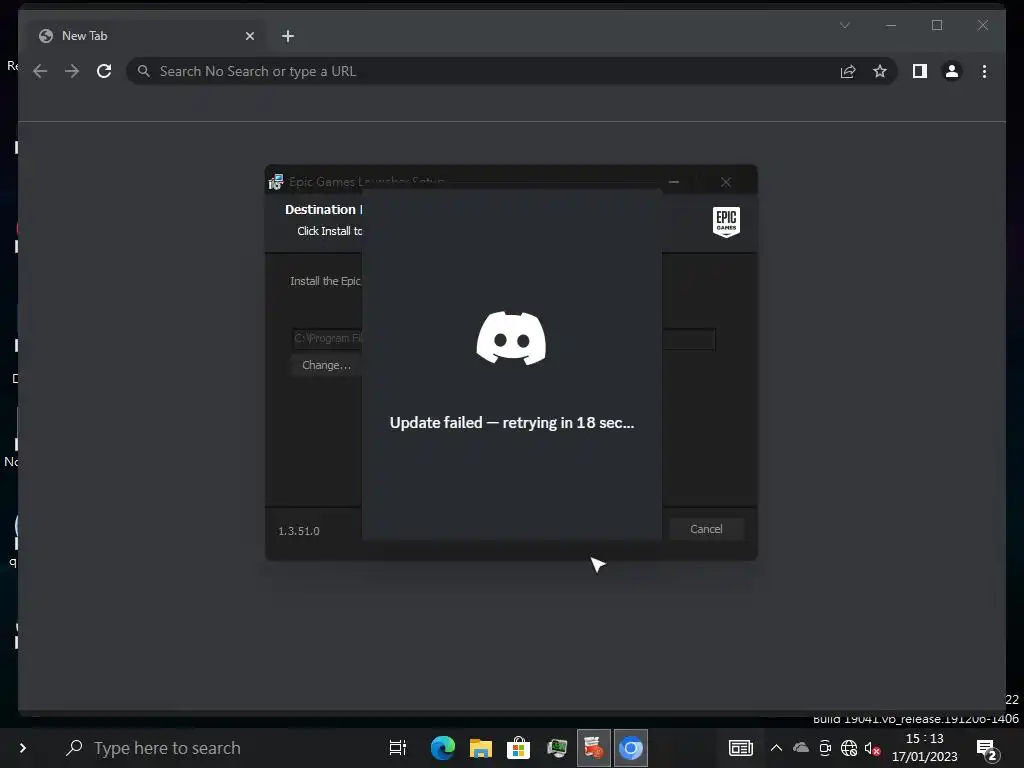Open the Chrome profile avatar menu
Screen dimensions: 1024x768
coord(952,71)
